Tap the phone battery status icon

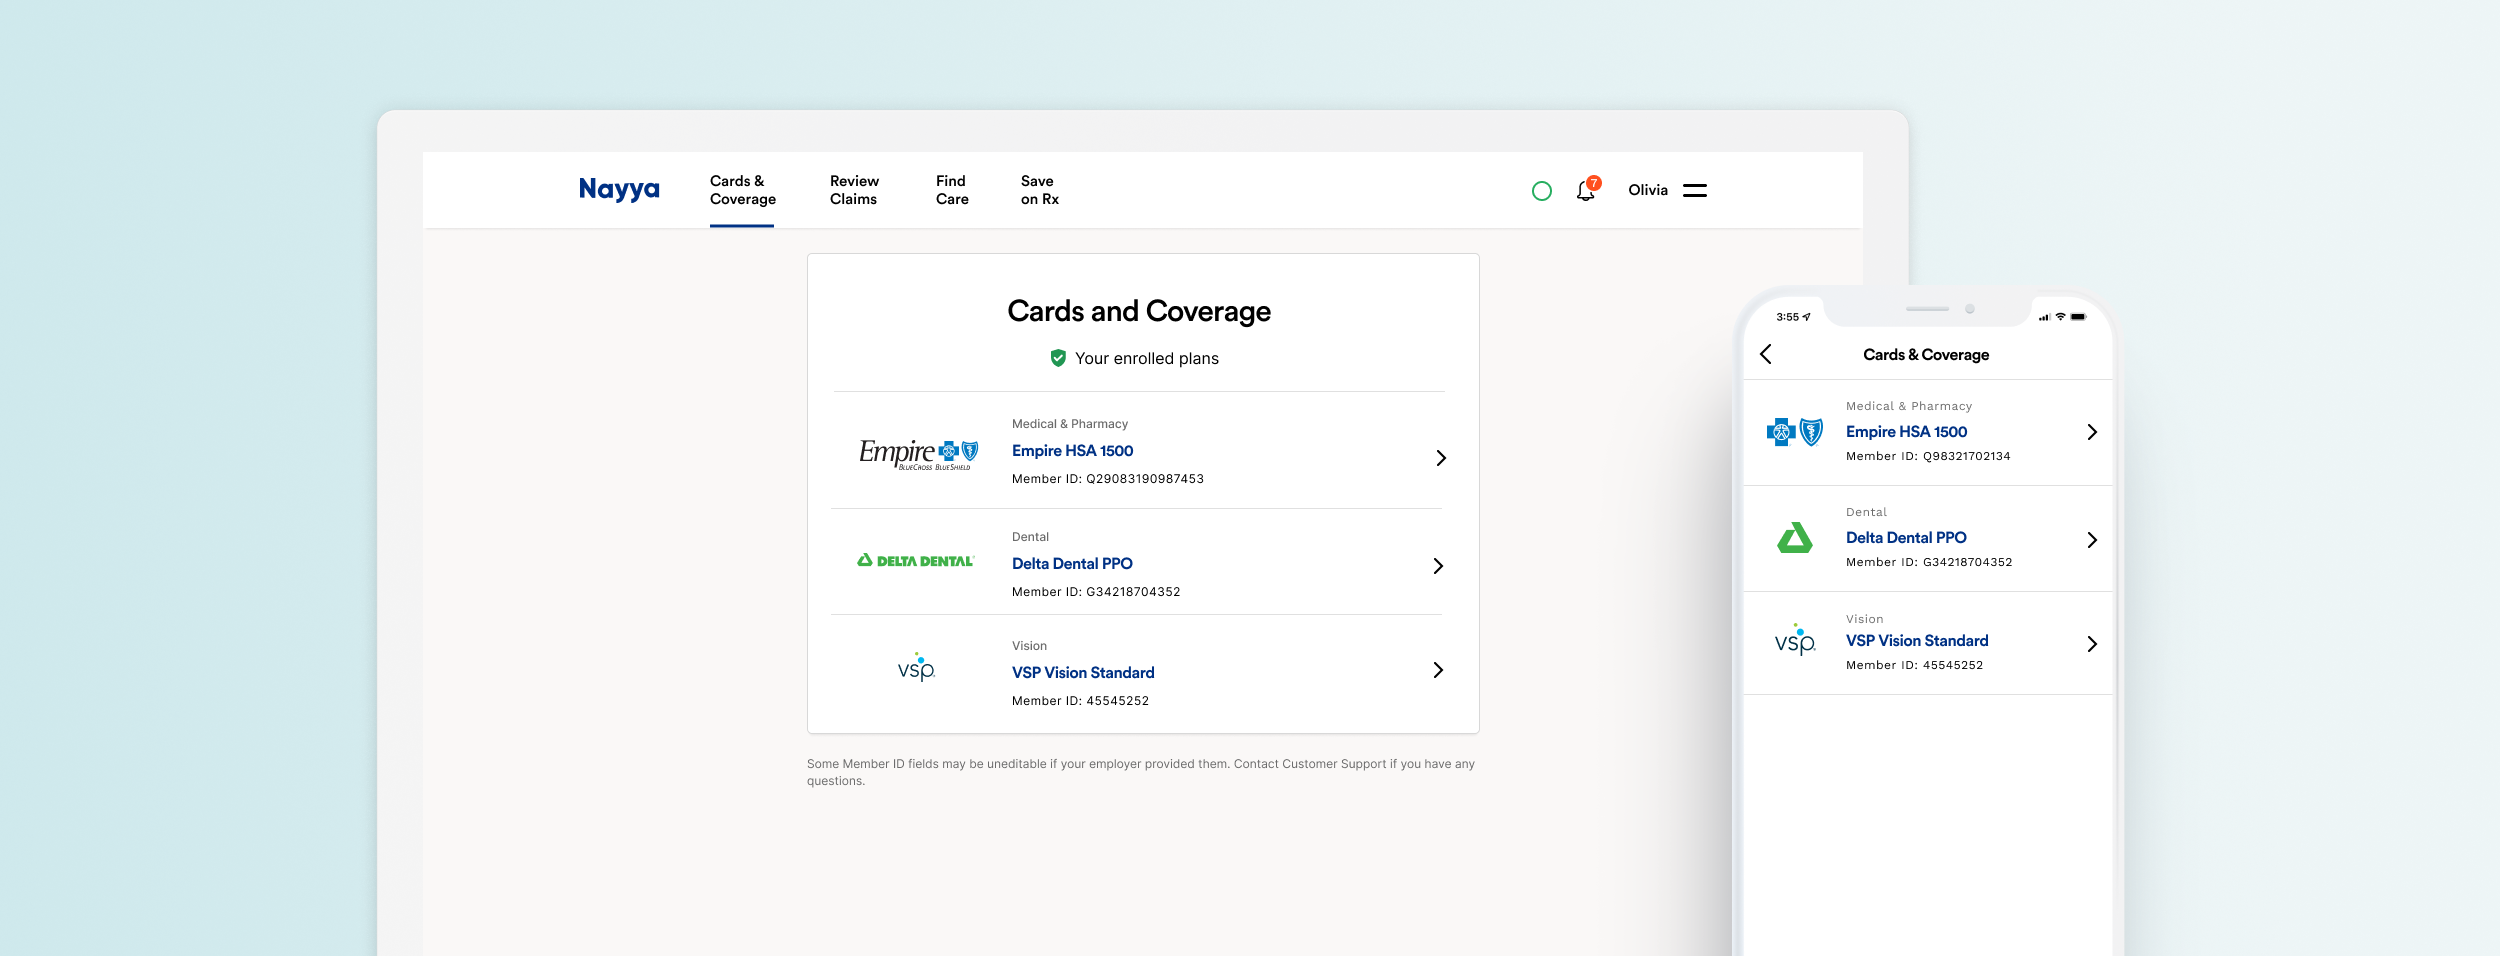[x=2079, y=317]
